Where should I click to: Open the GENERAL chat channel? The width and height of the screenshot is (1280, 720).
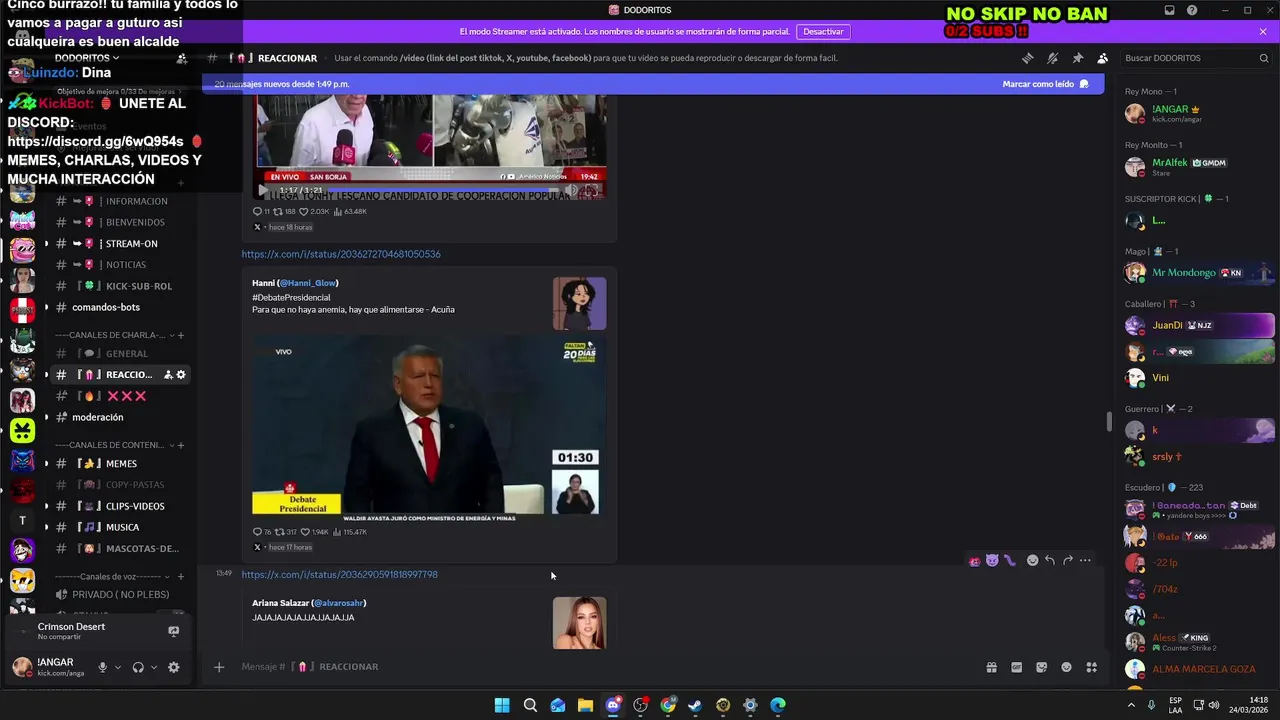pyautogui.click(x=120, y=353)
